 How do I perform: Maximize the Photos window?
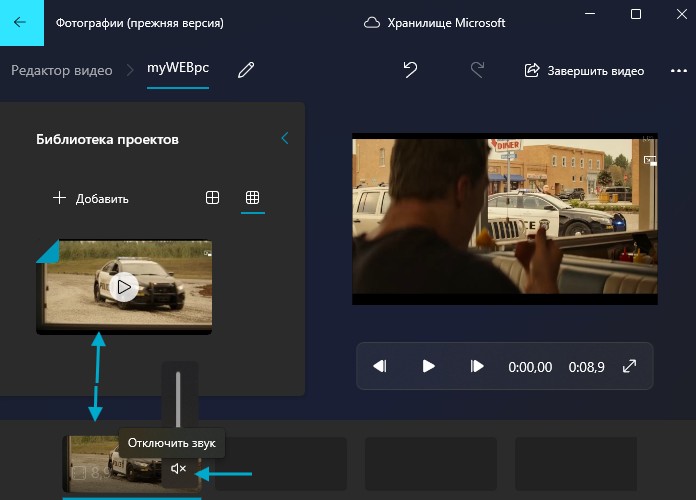point(636,14)
